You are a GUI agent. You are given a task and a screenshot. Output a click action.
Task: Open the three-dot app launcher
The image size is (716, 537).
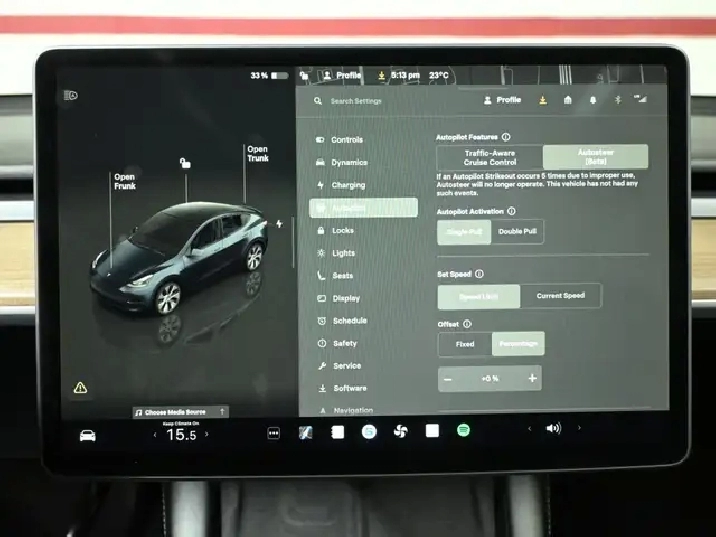274,432
